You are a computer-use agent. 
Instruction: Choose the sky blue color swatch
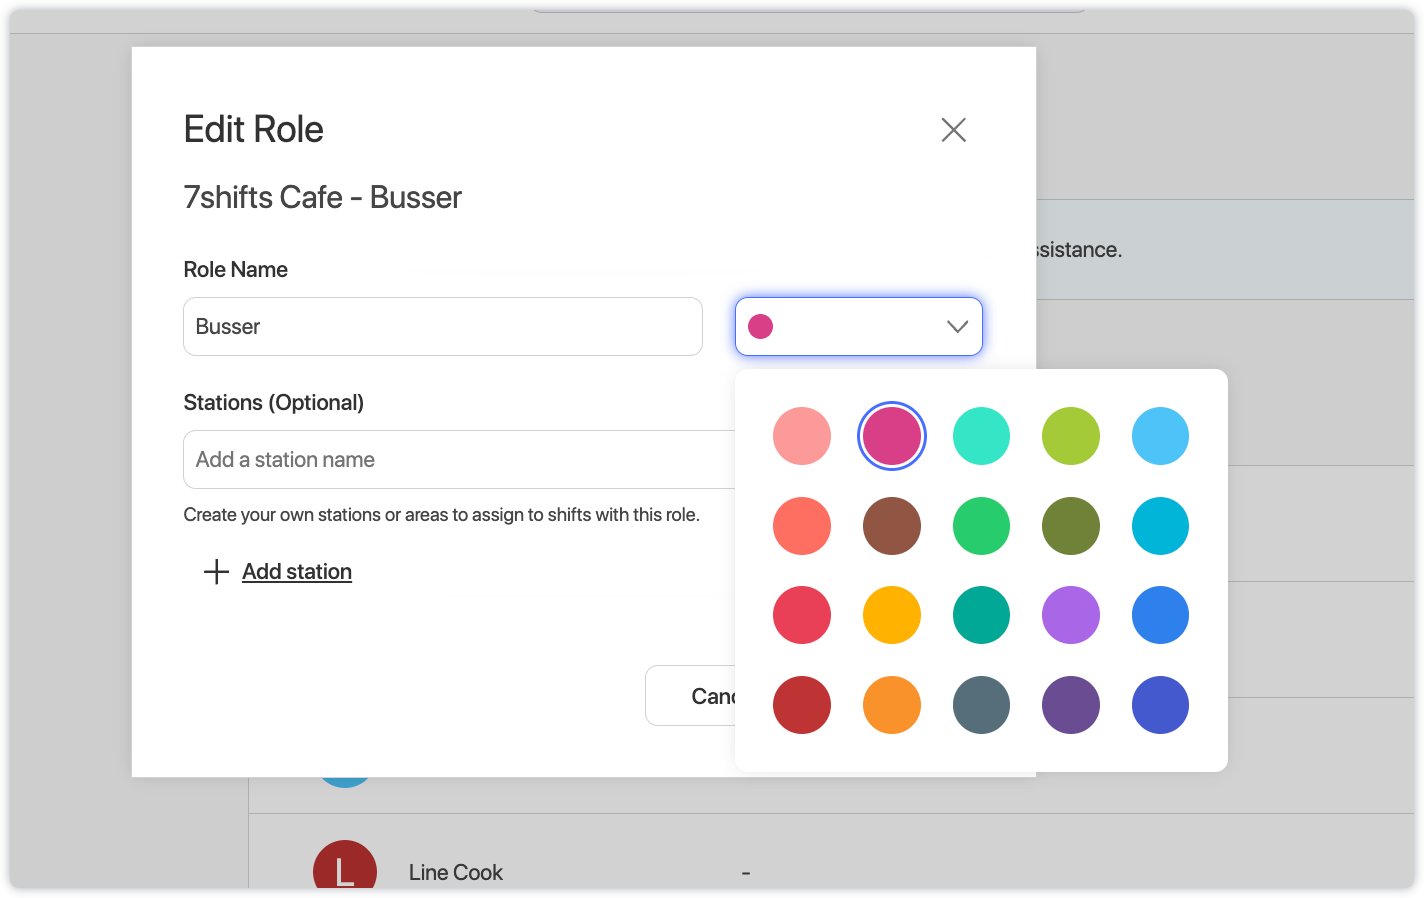1160,436
